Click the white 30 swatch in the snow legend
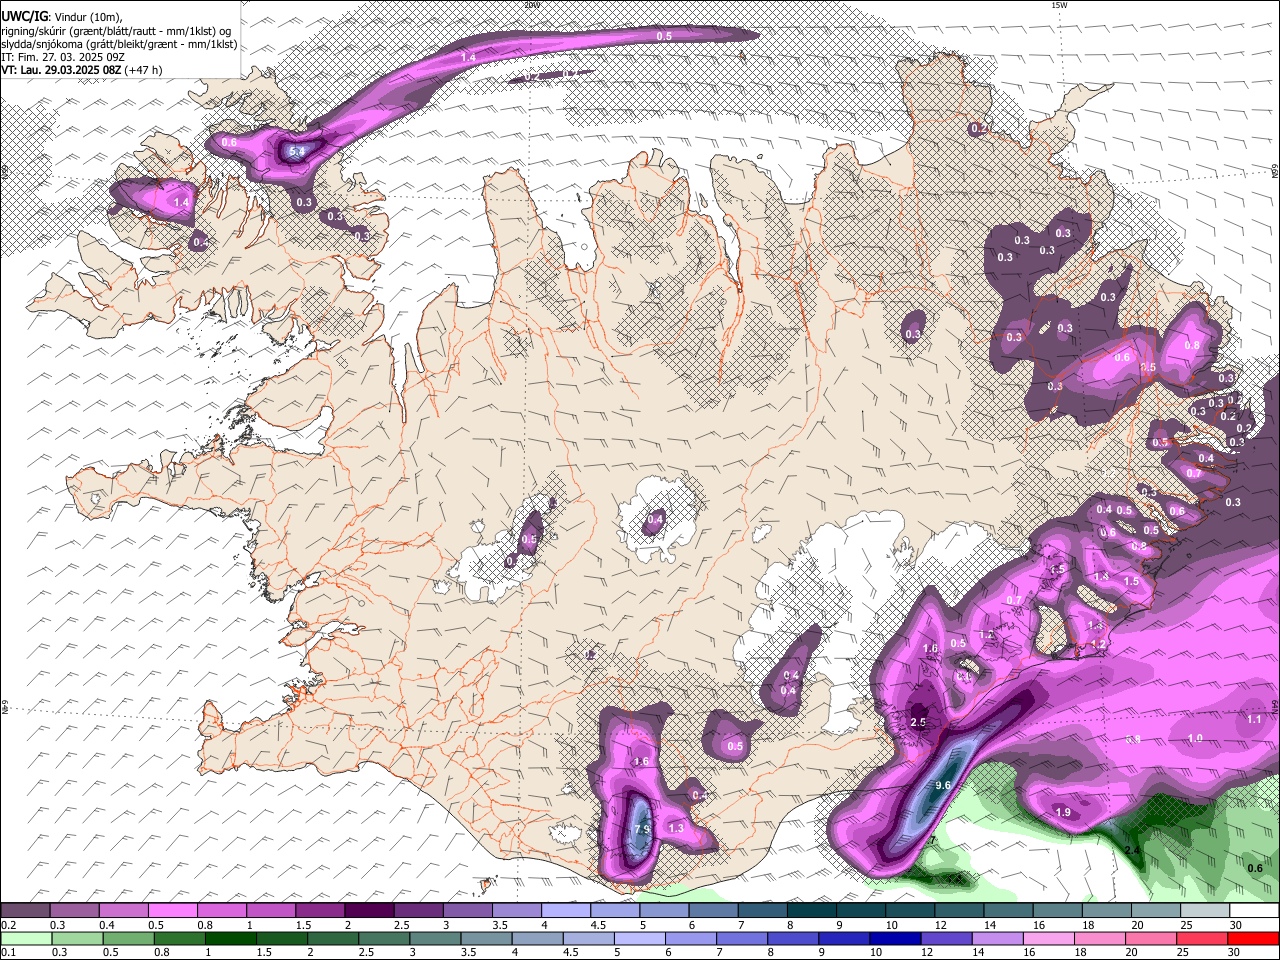This screenshot has height=960, width=1280. tap(1253, 911)
